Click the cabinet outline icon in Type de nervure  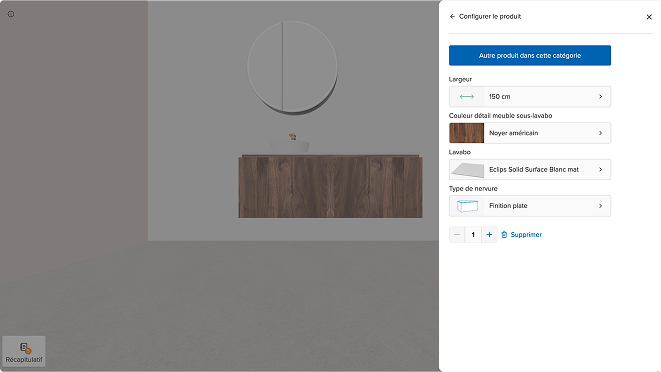coord(467,206)
